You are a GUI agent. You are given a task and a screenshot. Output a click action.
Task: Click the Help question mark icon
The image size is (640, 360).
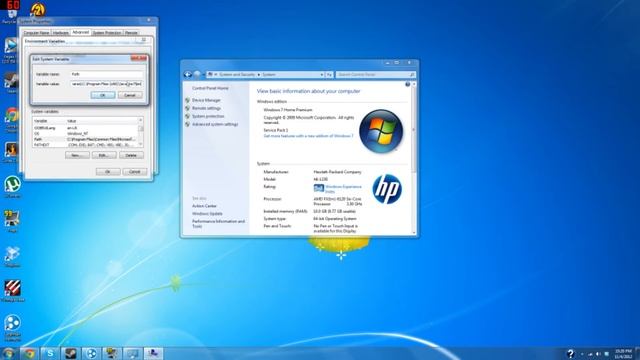pos(407,84)
